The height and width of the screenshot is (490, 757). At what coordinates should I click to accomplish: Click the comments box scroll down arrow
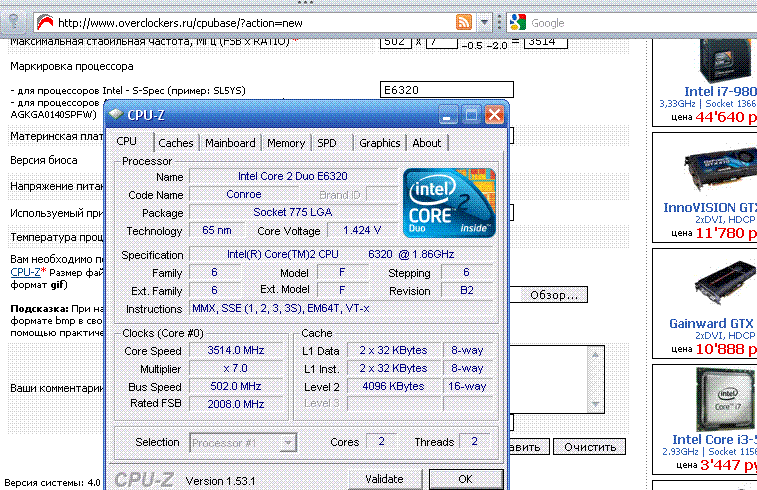coord(595,405)
